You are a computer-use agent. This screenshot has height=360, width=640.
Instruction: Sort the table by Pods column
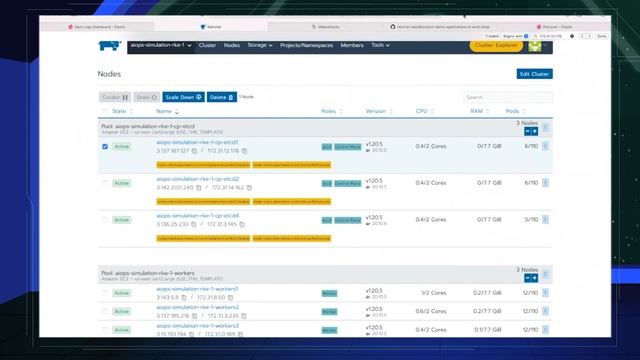point(516,111)
